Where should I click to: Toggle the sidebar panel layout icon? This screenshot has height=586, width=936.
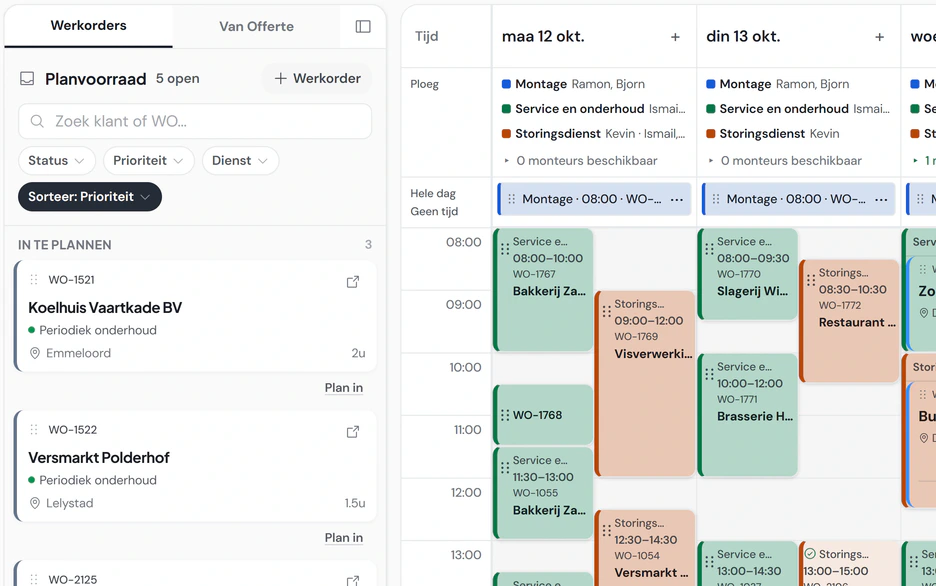pyautogui.click(x=363, y=26)
